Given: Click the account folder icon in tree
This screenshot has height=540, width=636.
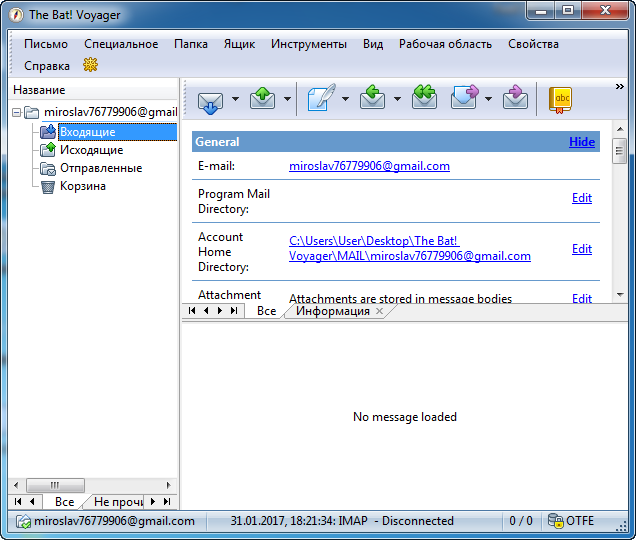Looking at the screenshot, I should pos(31,112).
